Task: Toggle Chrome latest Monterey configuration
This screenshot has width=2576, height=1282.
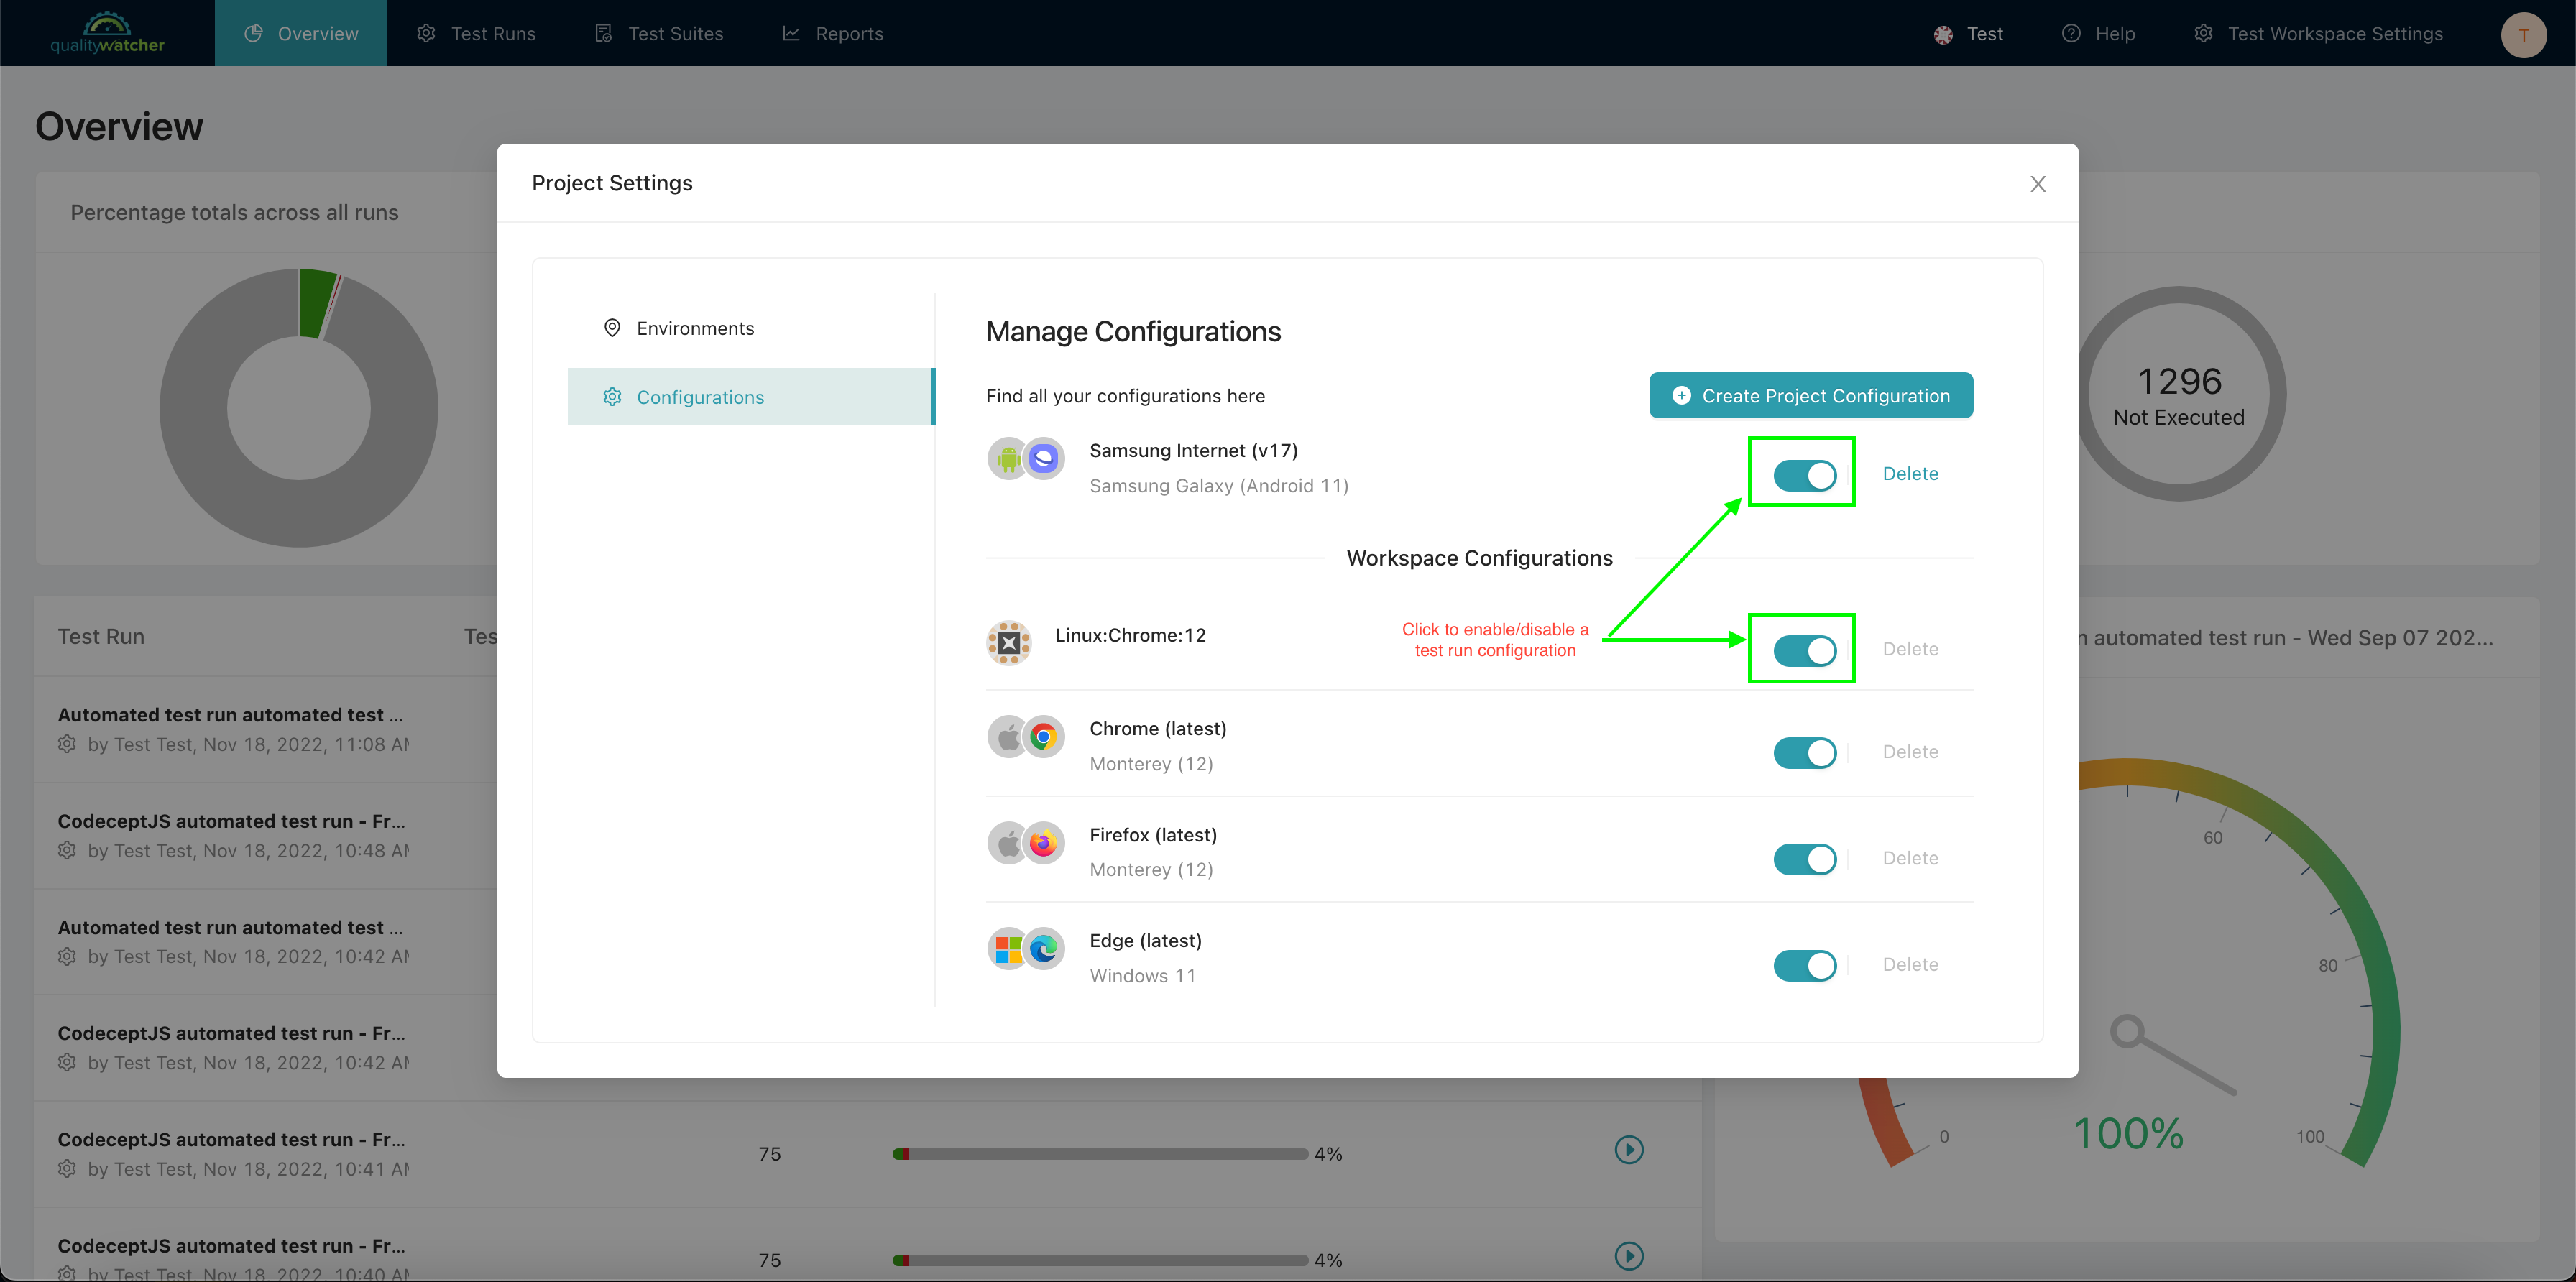Action: (x=1804, y=750)
